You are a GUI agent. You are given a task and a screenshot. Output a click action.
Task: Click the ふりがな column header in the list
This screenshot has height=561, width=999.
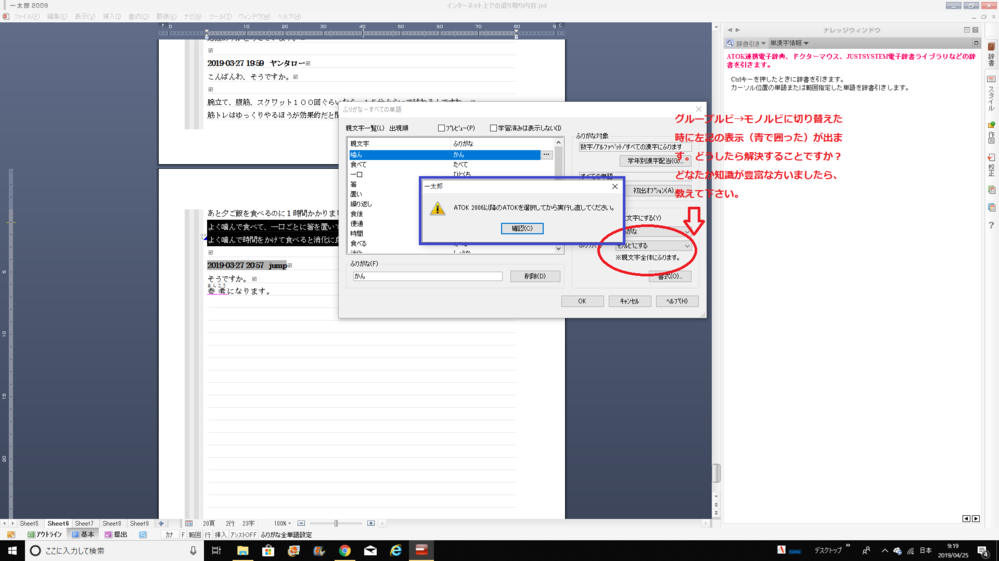(x=502, y=144)
